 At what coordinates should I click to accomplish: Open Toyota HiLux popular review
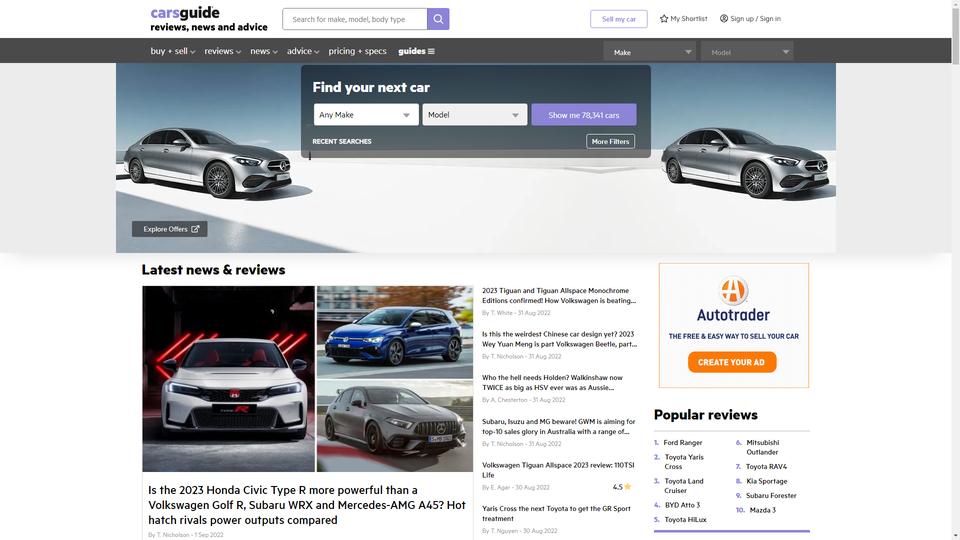click(685, 519)
